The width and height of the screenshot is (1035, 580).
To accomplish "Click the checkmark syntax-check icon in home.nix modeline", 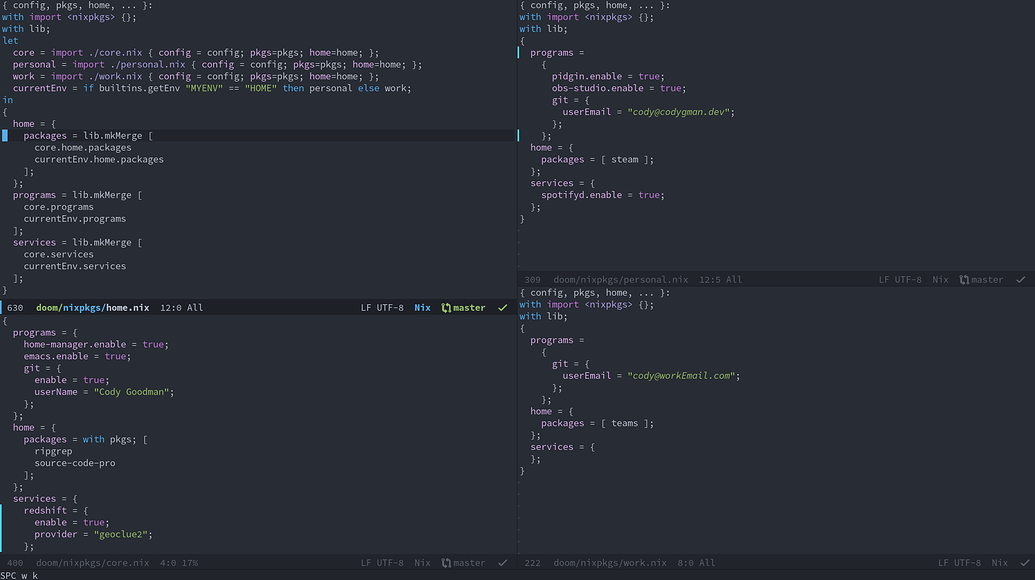I will (x=501, y=307).
